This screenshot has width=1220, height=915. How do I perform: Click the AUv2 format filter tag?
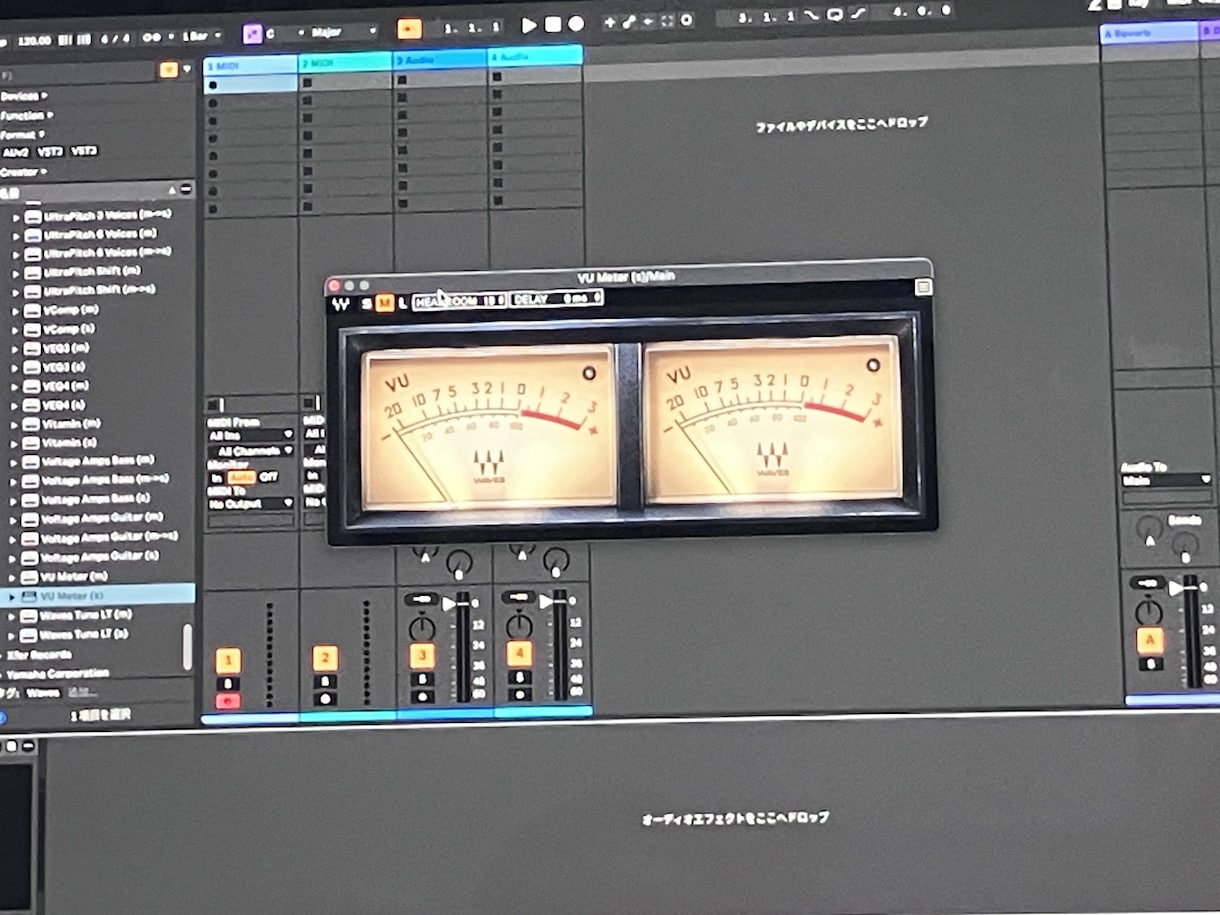[x=16, y=153]
